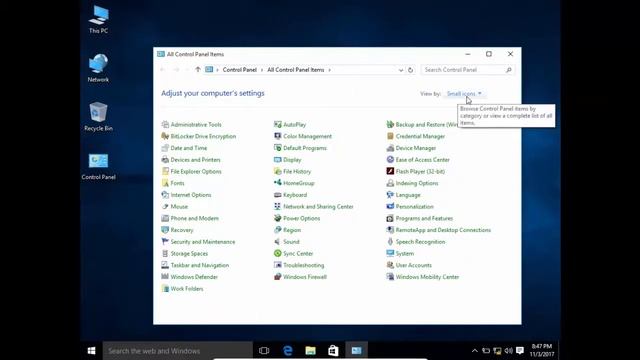The image size is (640, 360).
Task: Click the BitLocker Drive Encryption icon
Action: coord(165,136)
